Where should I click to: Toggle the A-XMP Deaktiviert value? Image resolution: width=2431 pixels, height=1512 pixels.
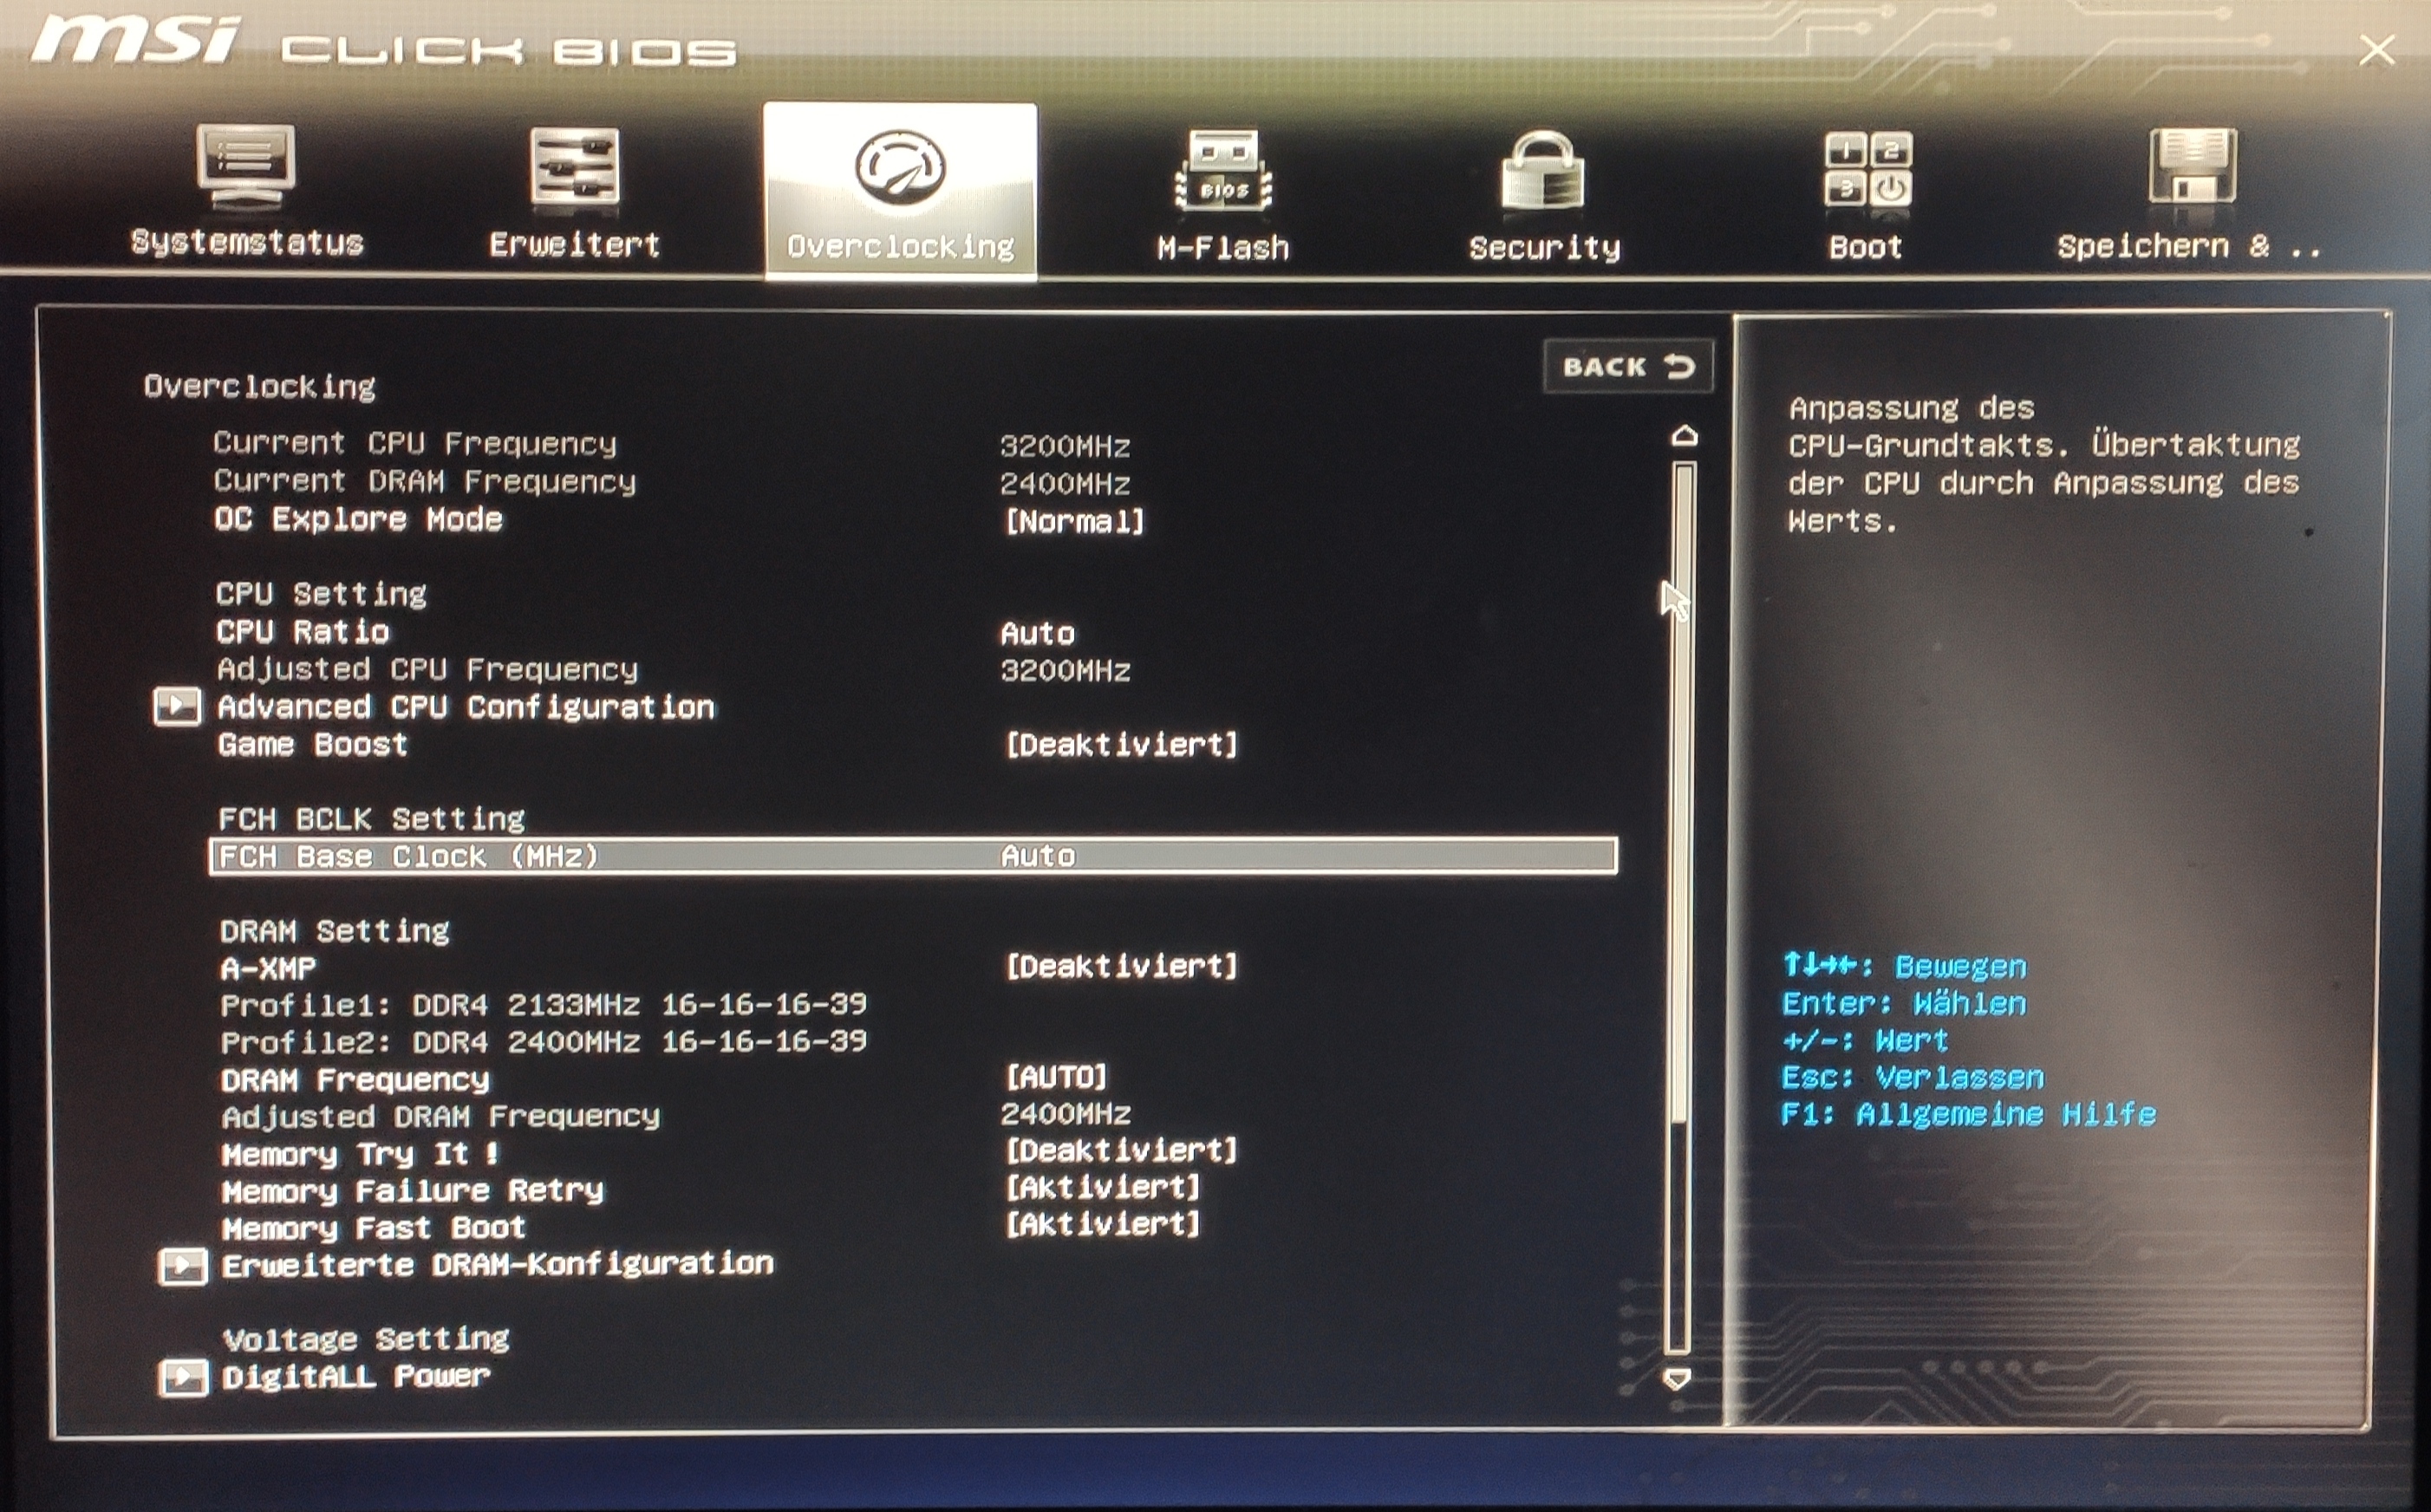click(1120, 966)
